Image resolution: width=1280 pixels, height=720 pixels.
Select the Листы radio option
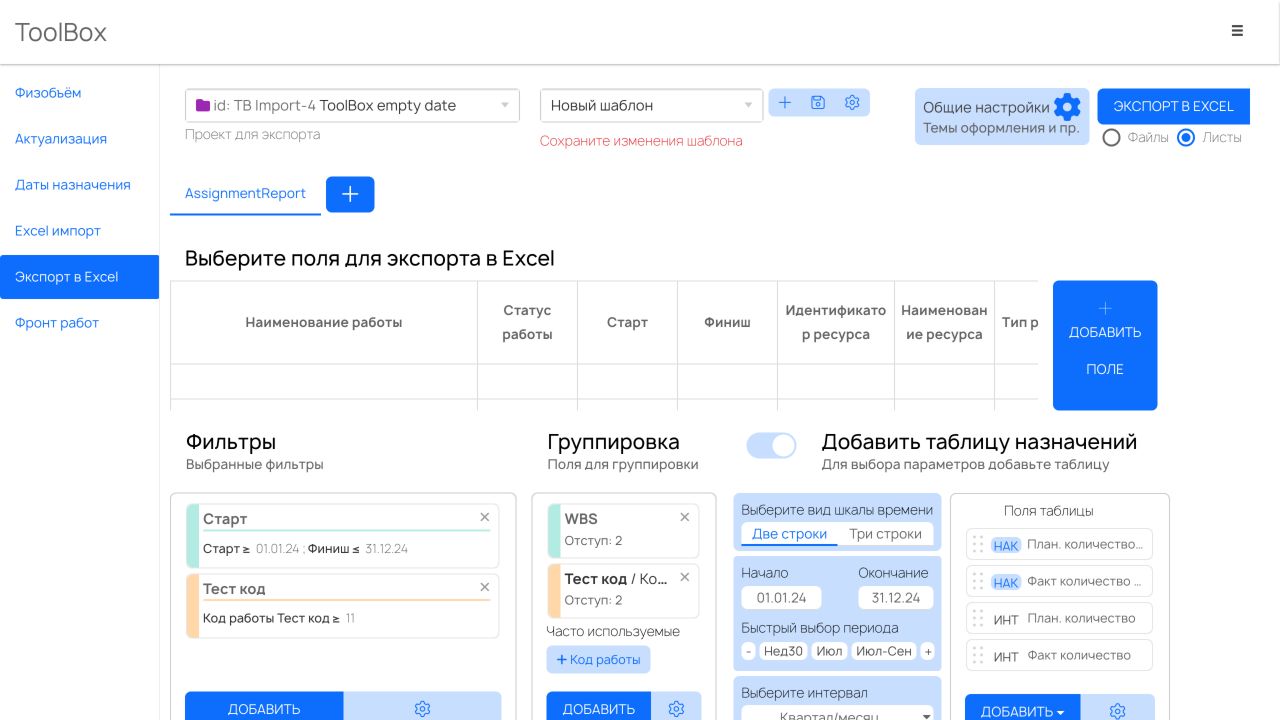tap(1186, 138)
